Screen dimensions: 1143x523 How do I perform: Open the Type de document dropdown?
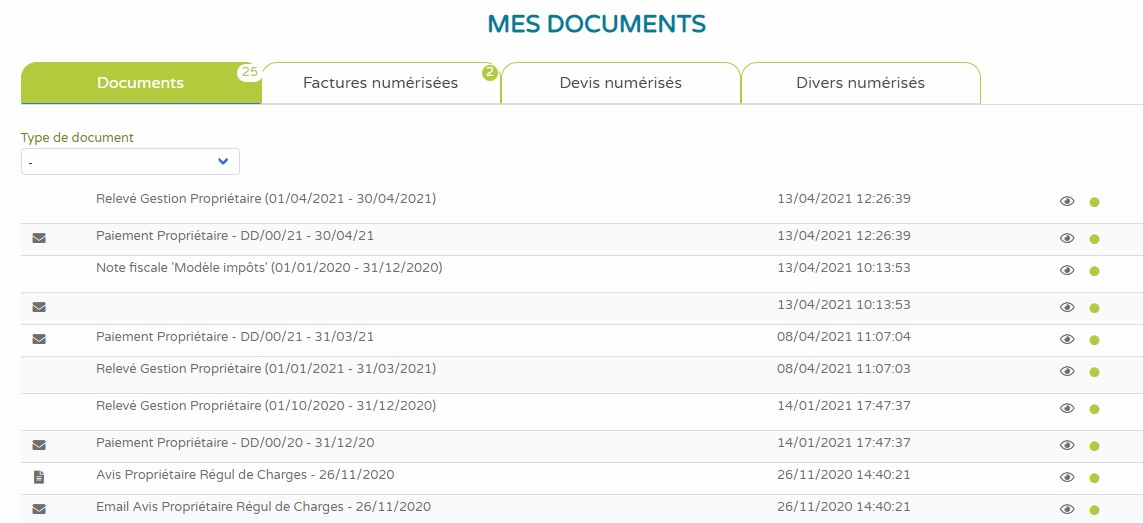[x=130, y=161]
